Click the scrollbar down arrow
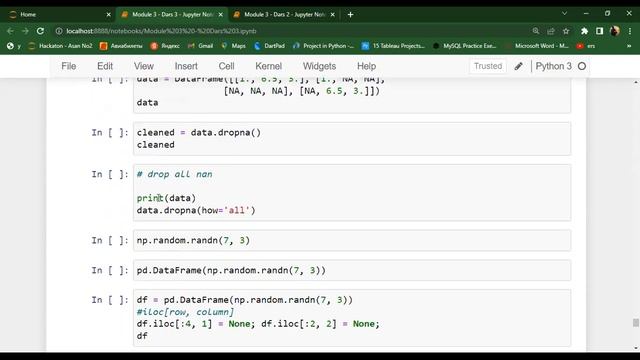 click(636, 348)
